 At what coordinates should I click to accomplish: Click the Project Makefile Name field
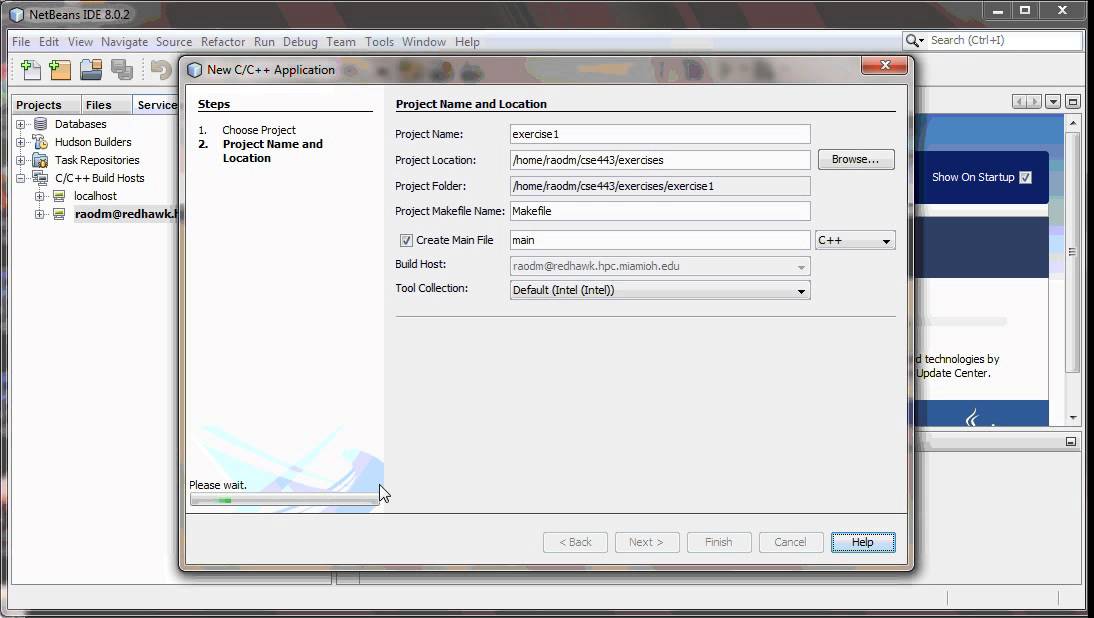tap(660, 211)
